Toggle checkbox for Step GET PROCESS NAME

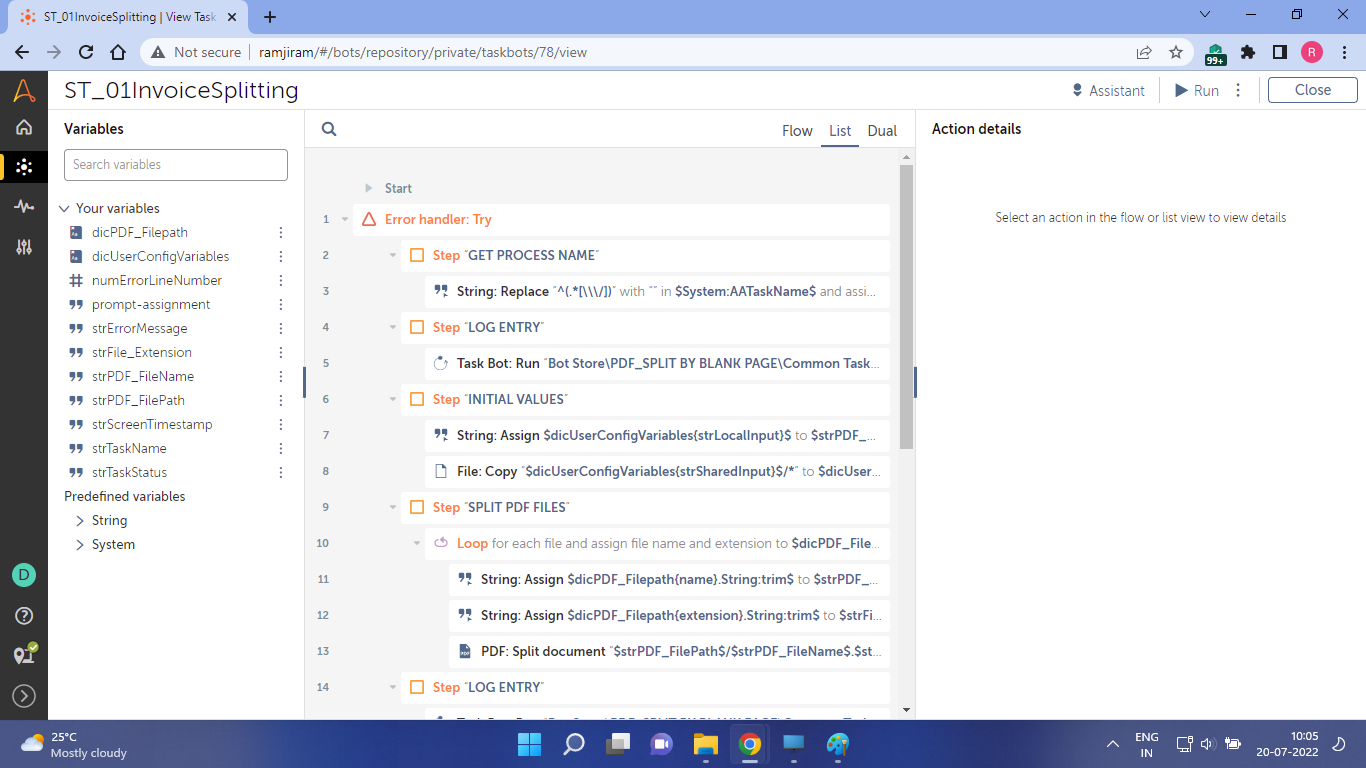pos(417,255)
